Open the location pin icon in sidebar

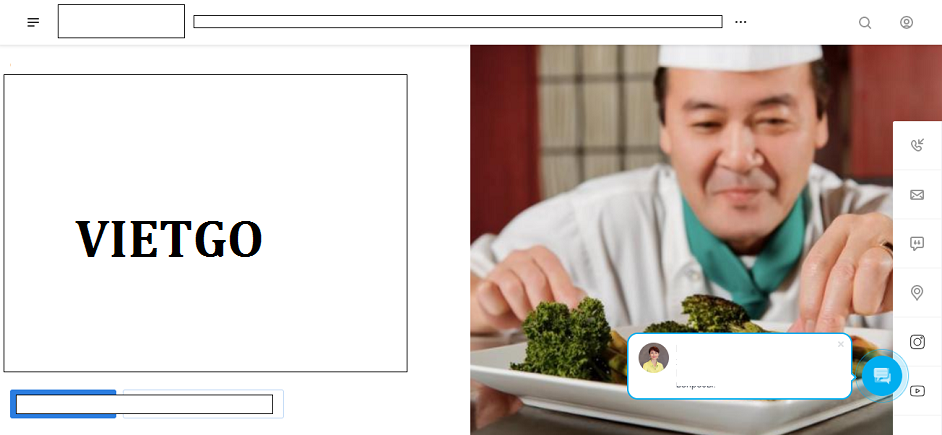click(x=917, y=293)
